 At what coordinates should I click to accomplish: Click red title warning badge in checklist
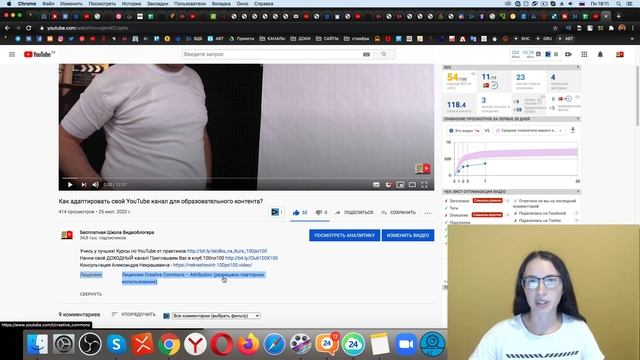coord(487,200)
